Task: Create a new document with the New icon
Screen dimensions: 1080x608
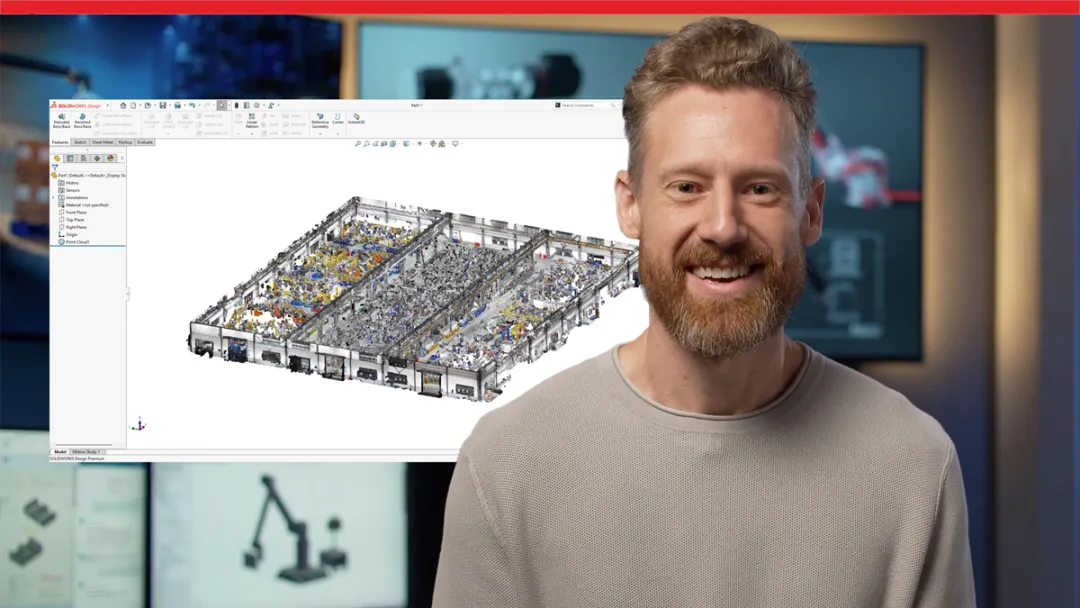Action: pos(133,105)
